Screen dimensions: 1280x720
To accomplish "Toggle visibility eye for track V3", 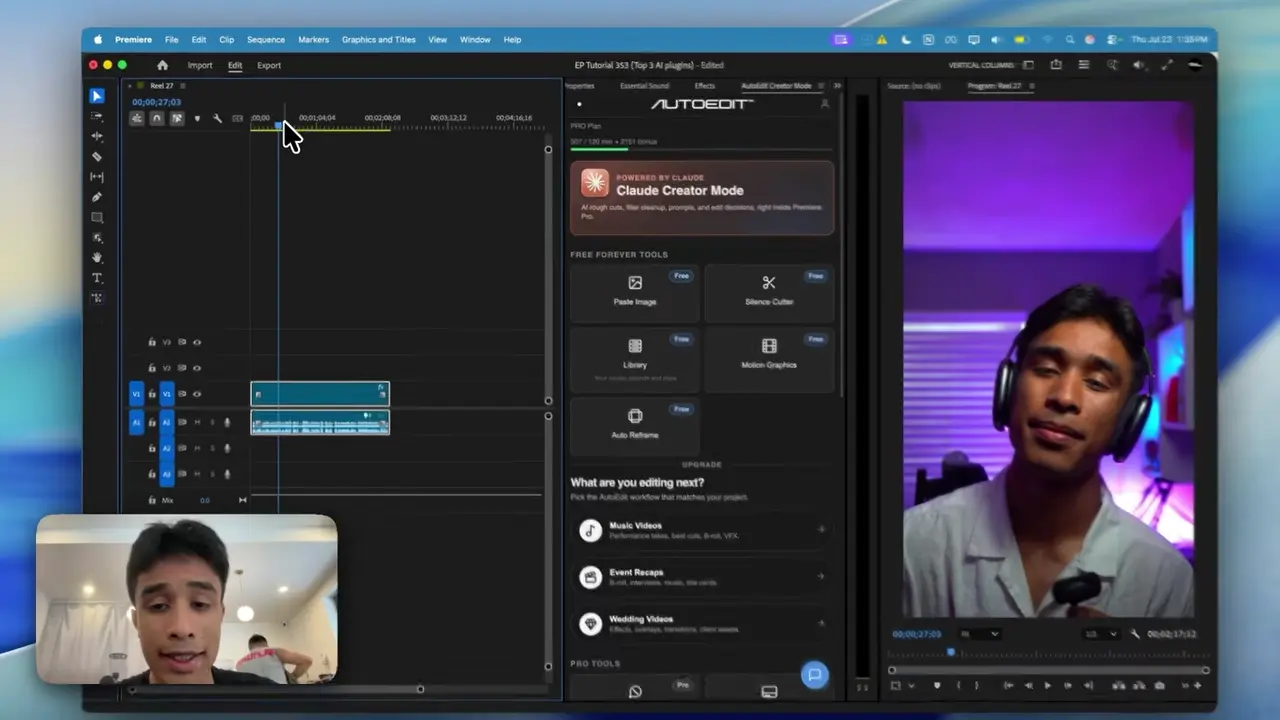I will [197, 342].
